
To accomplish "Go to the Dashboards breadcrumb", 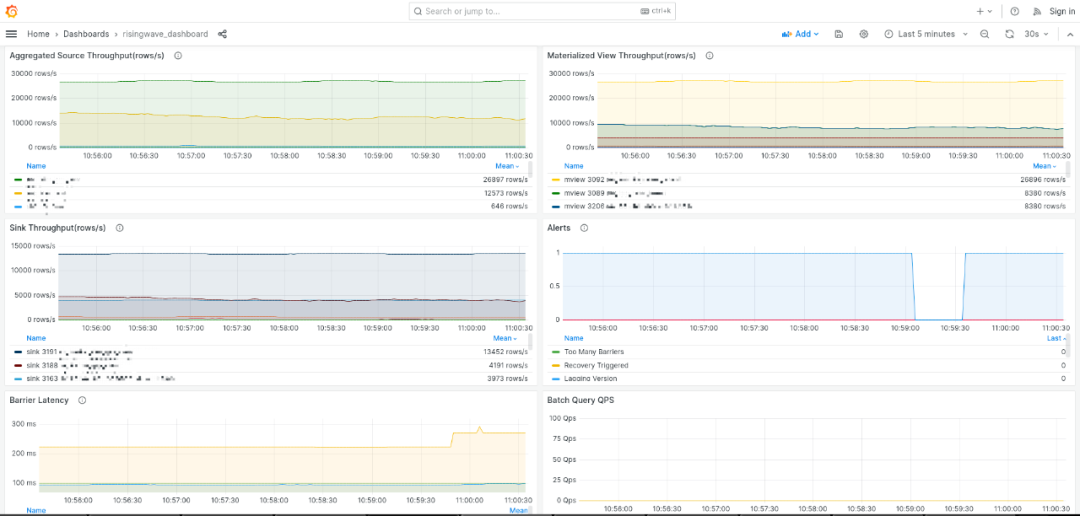I will click(x=86, y=34).
